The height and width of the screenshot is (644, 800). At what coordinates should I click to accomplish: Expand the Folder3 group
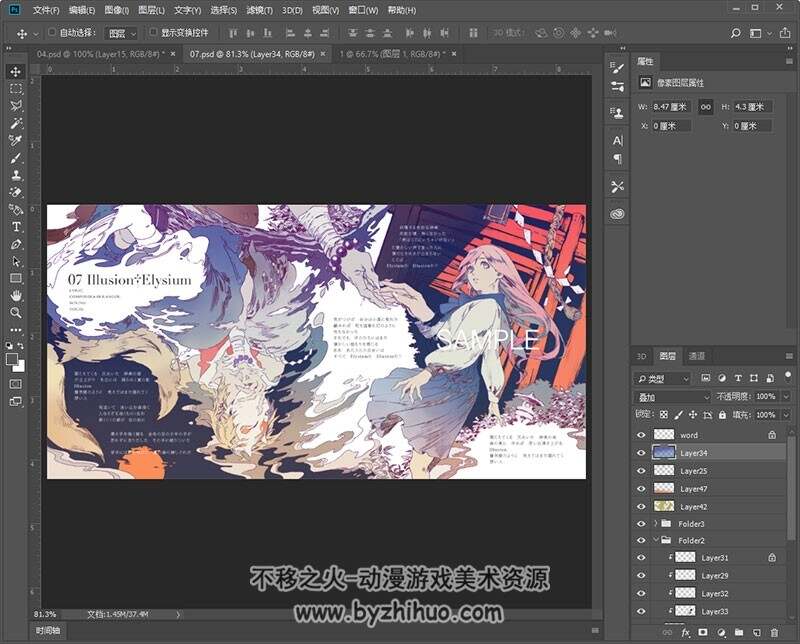click(x=656, y=523)
